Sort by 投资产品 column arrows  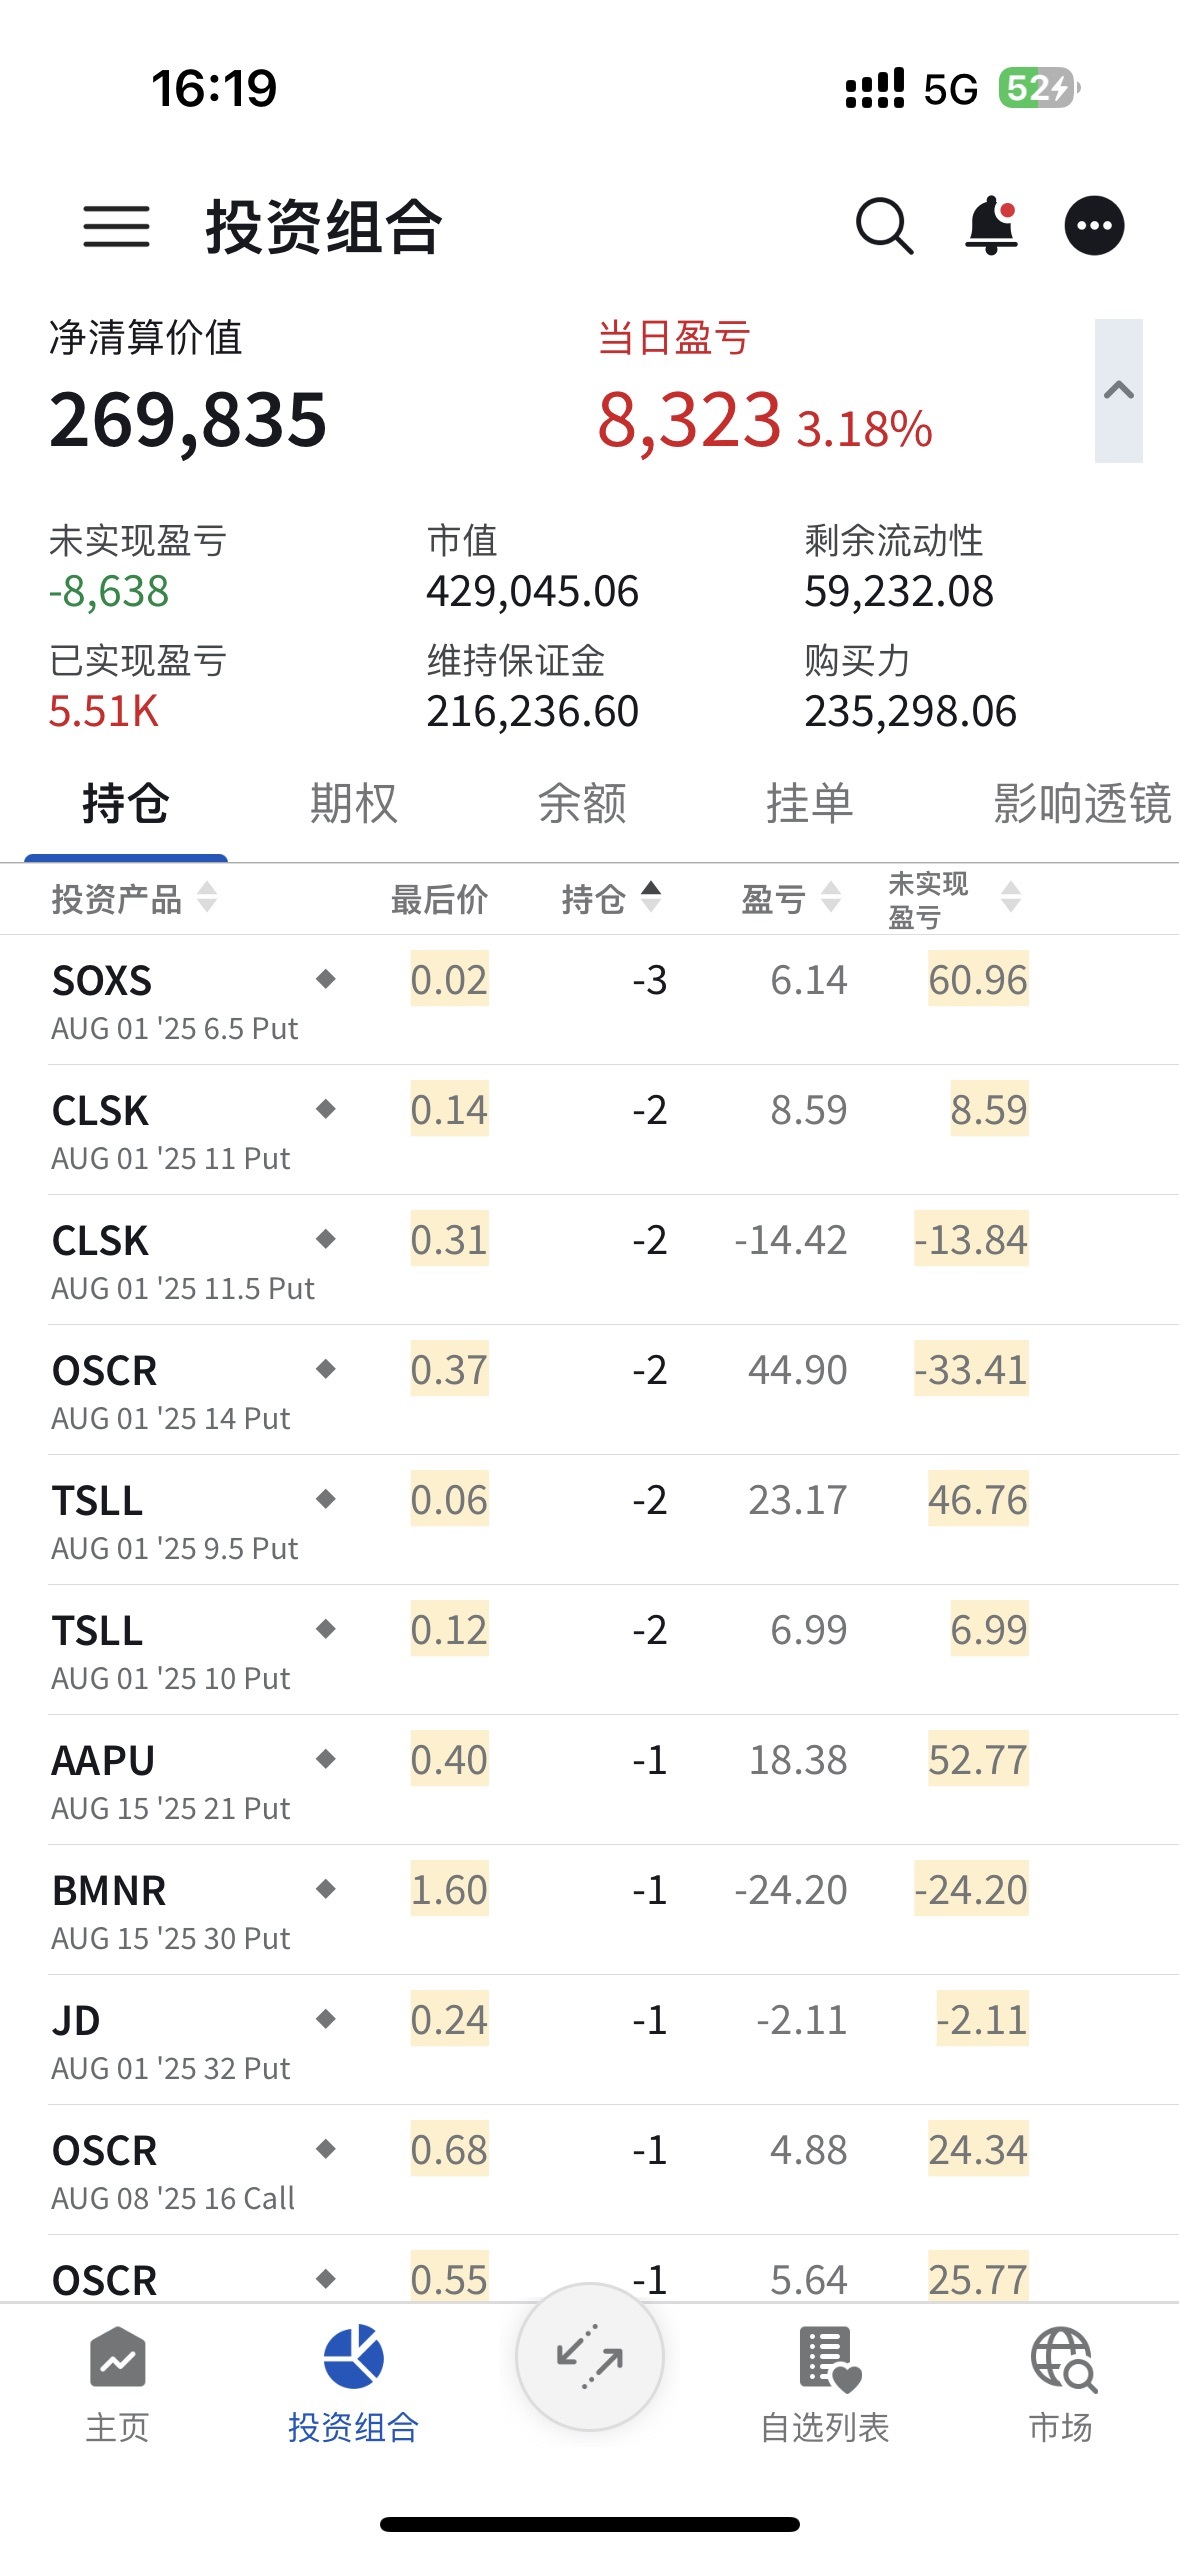pos(207,897)
